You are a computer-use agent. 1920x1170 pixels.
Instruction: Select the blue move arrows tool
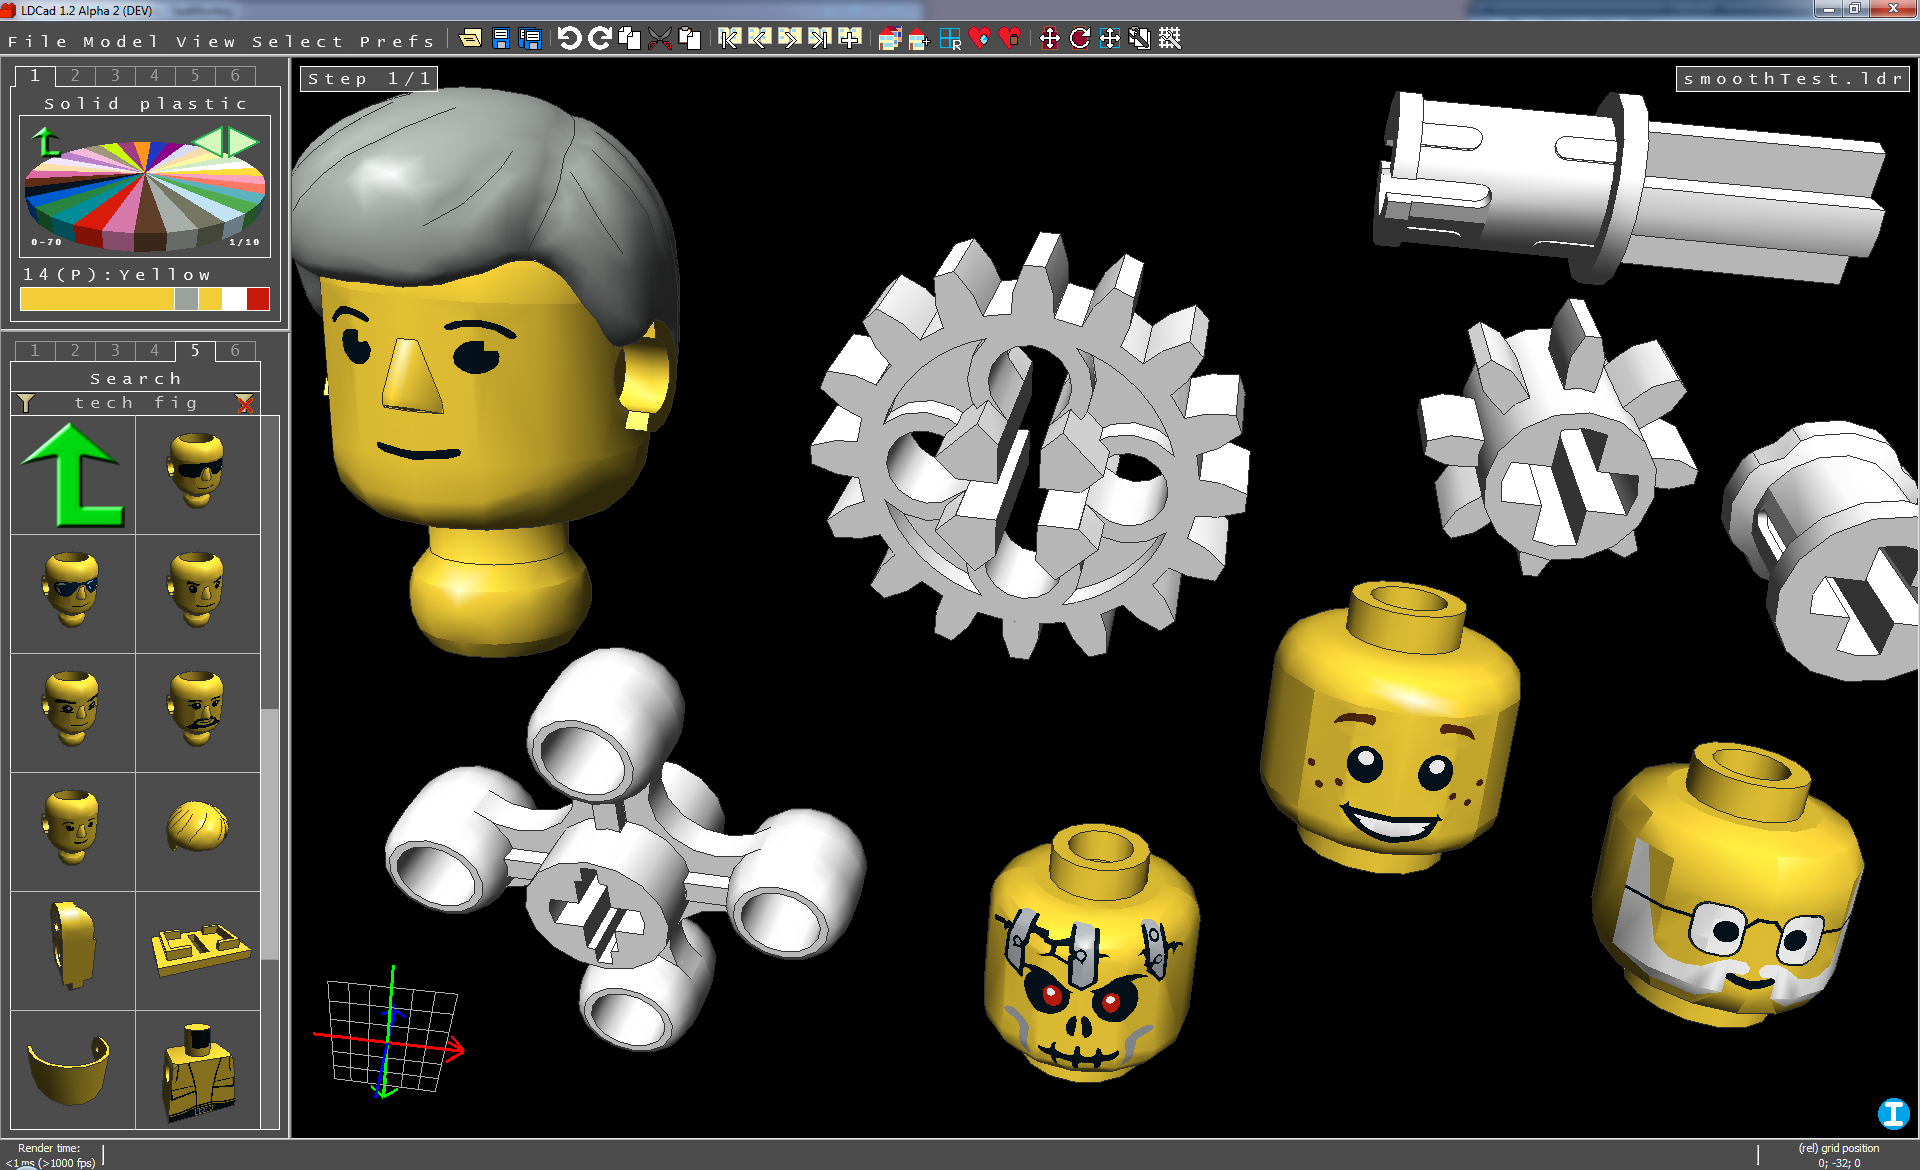coord(1109,39)
